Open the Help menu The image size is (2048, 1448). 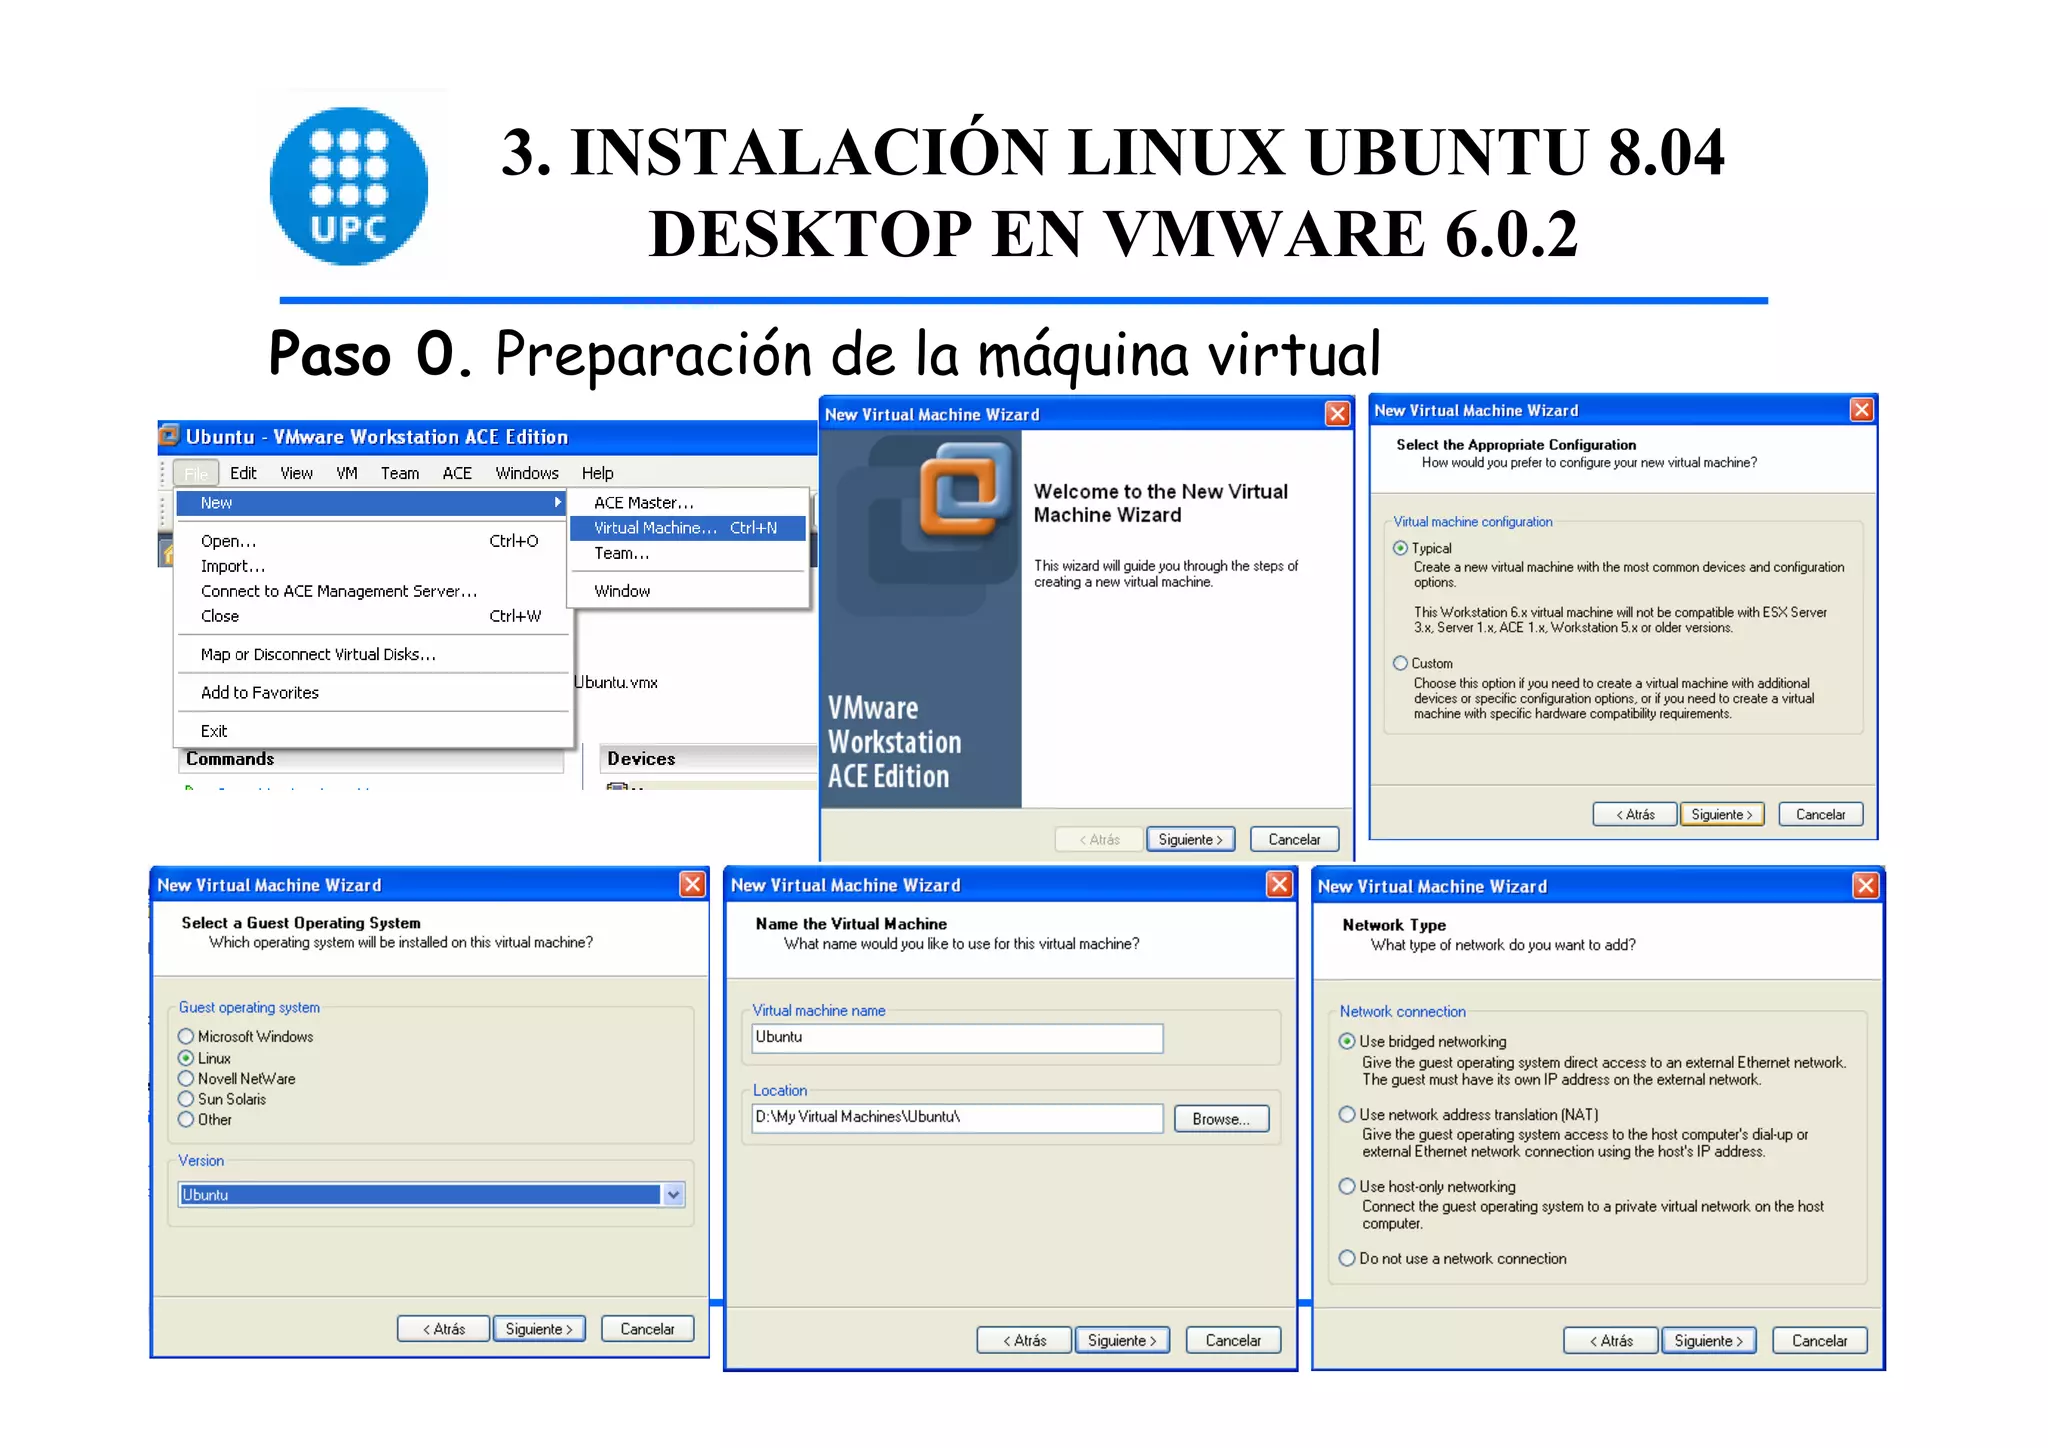pyautogui.click(x=598, y=473)
